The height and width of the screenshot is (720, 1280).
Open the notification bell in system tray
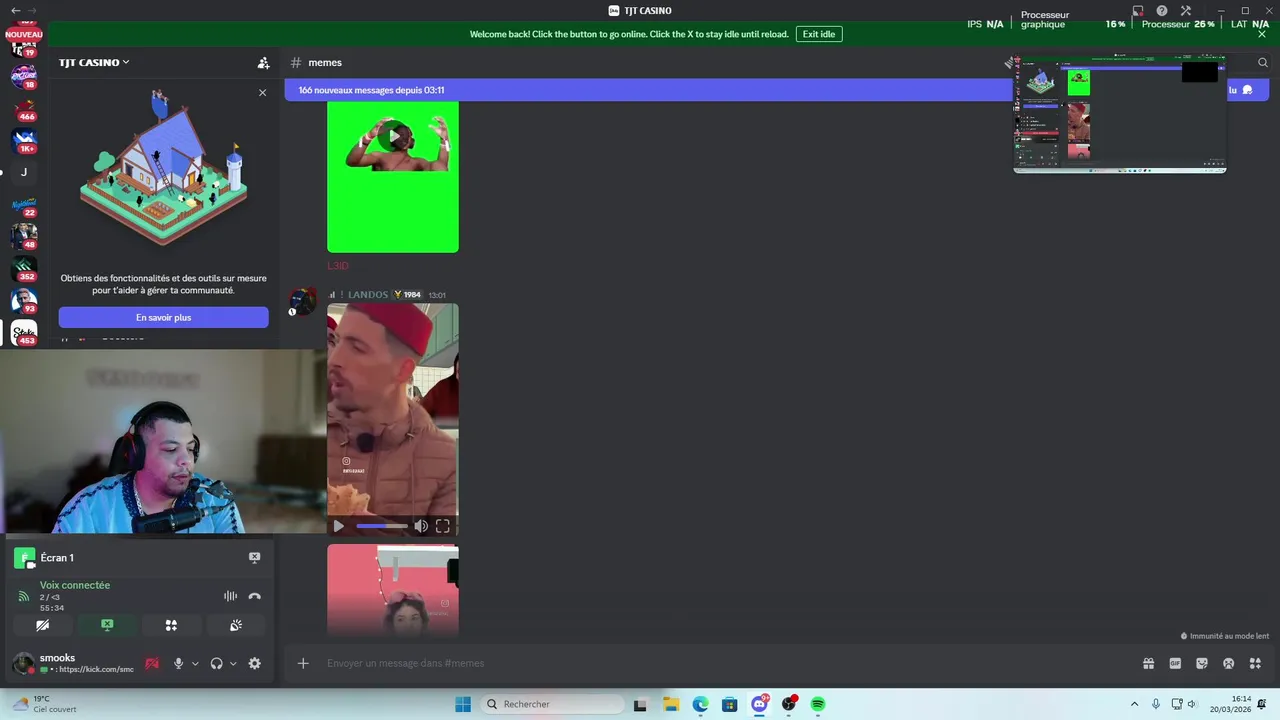tap(1263, 704)
